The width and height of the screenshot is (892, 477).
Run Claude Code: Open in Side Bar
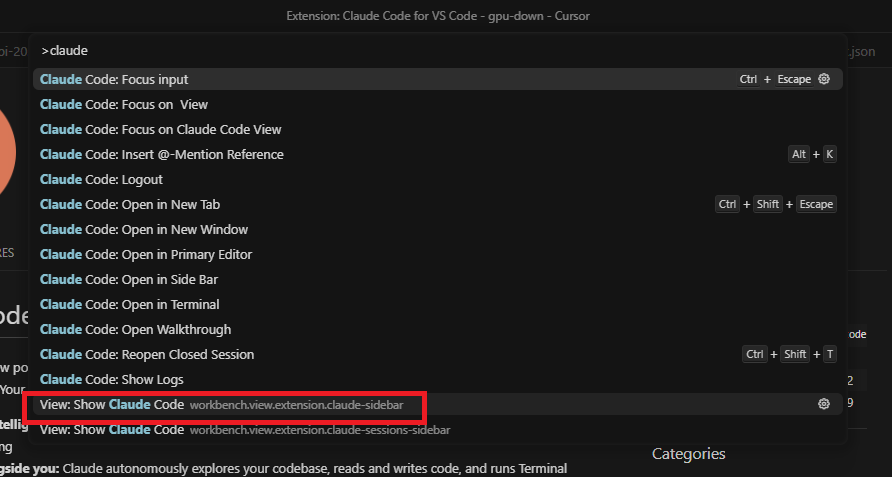(x=437, y=279)
